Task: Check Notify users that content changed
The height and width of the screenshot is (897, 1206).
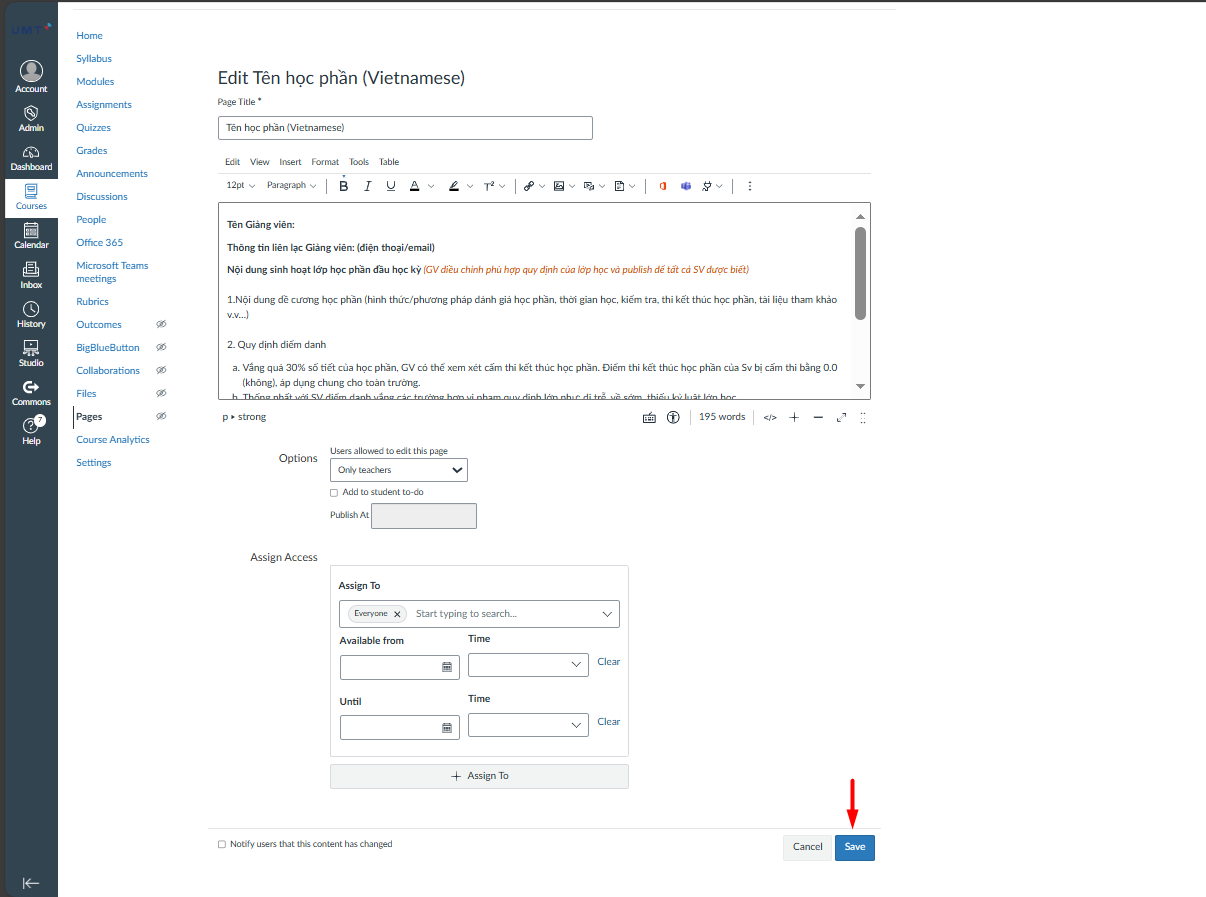Action: point(222,844)
